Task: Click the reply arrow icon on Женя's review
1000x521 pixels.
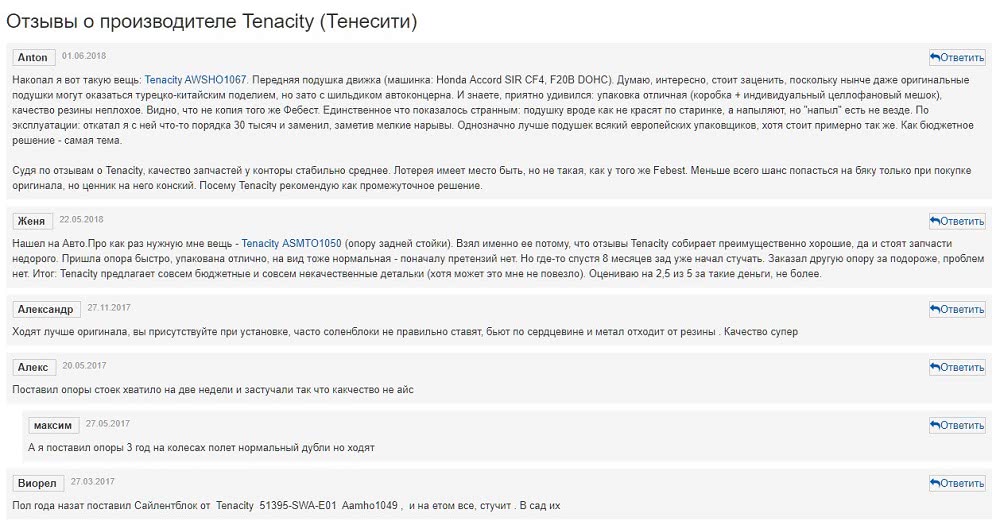Action: point(935,221)
